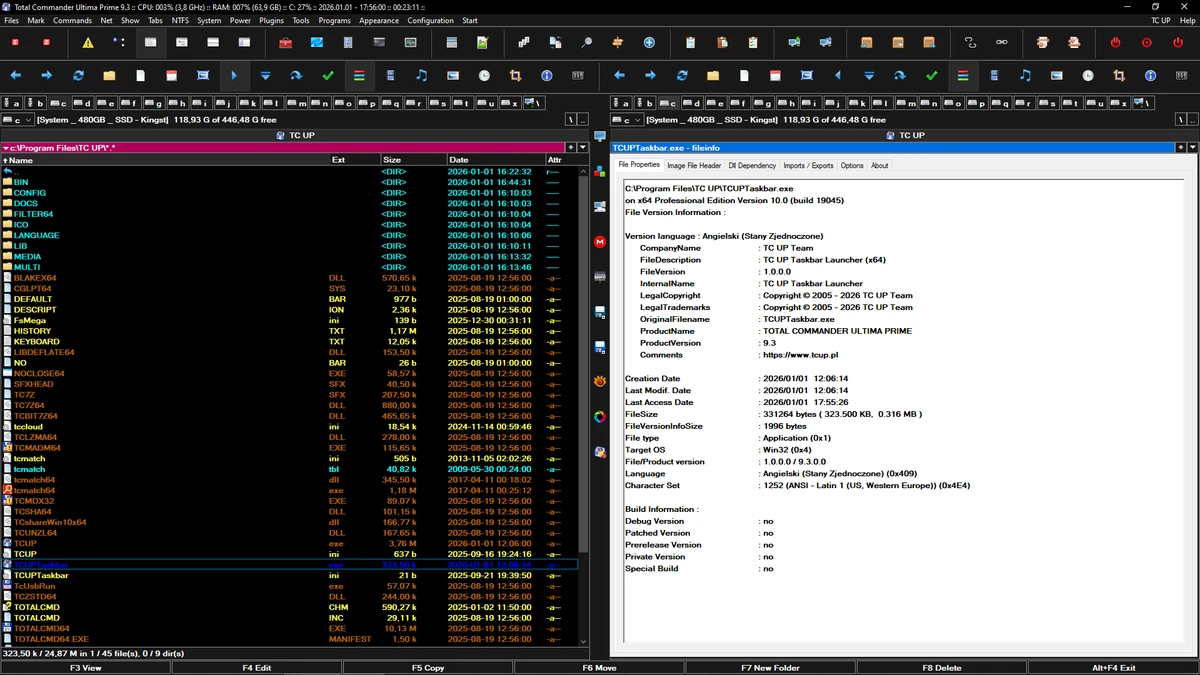Switch to the Image File Header tab
The width and height of the screenshot is (1200, 675).
(x=694, y=166)
